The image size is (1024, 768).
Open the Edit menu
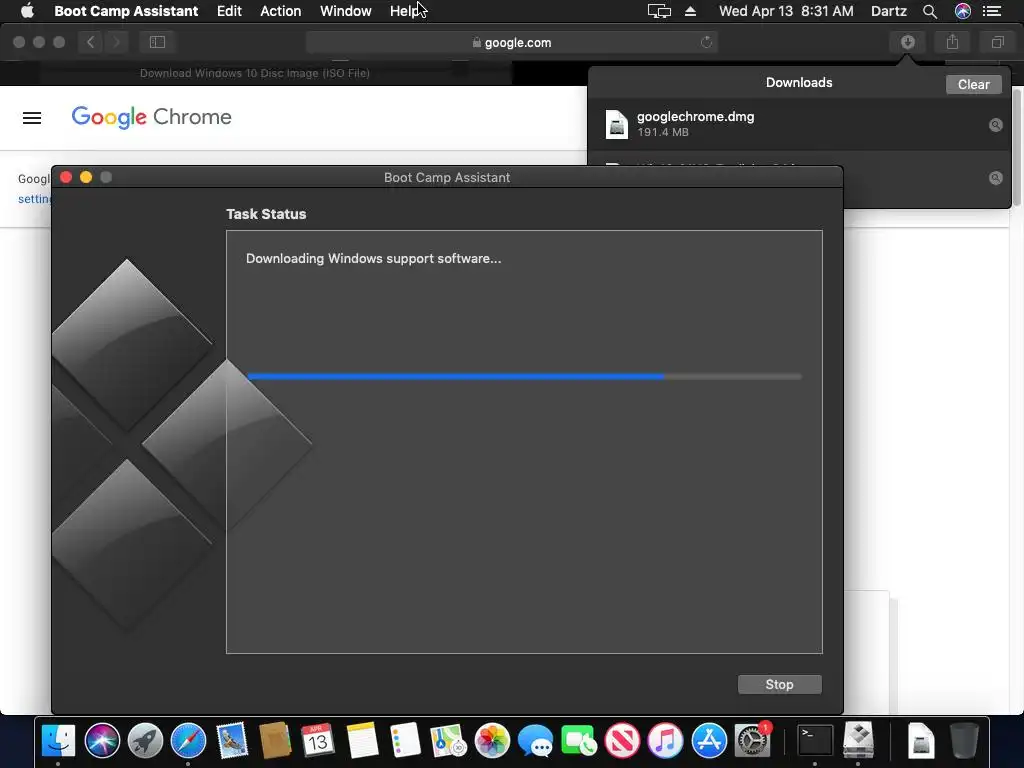(x=229, y=10)
